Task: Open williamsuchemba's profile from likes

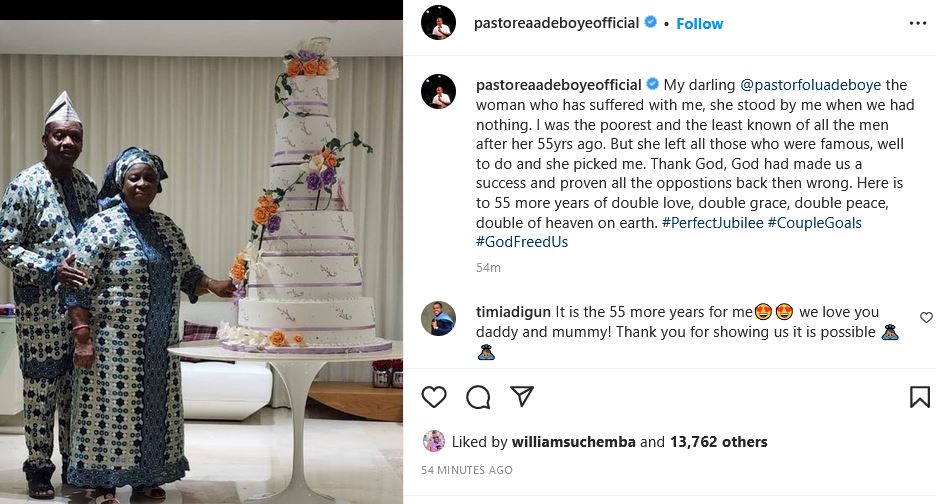Action: click(x=573, y=442)
